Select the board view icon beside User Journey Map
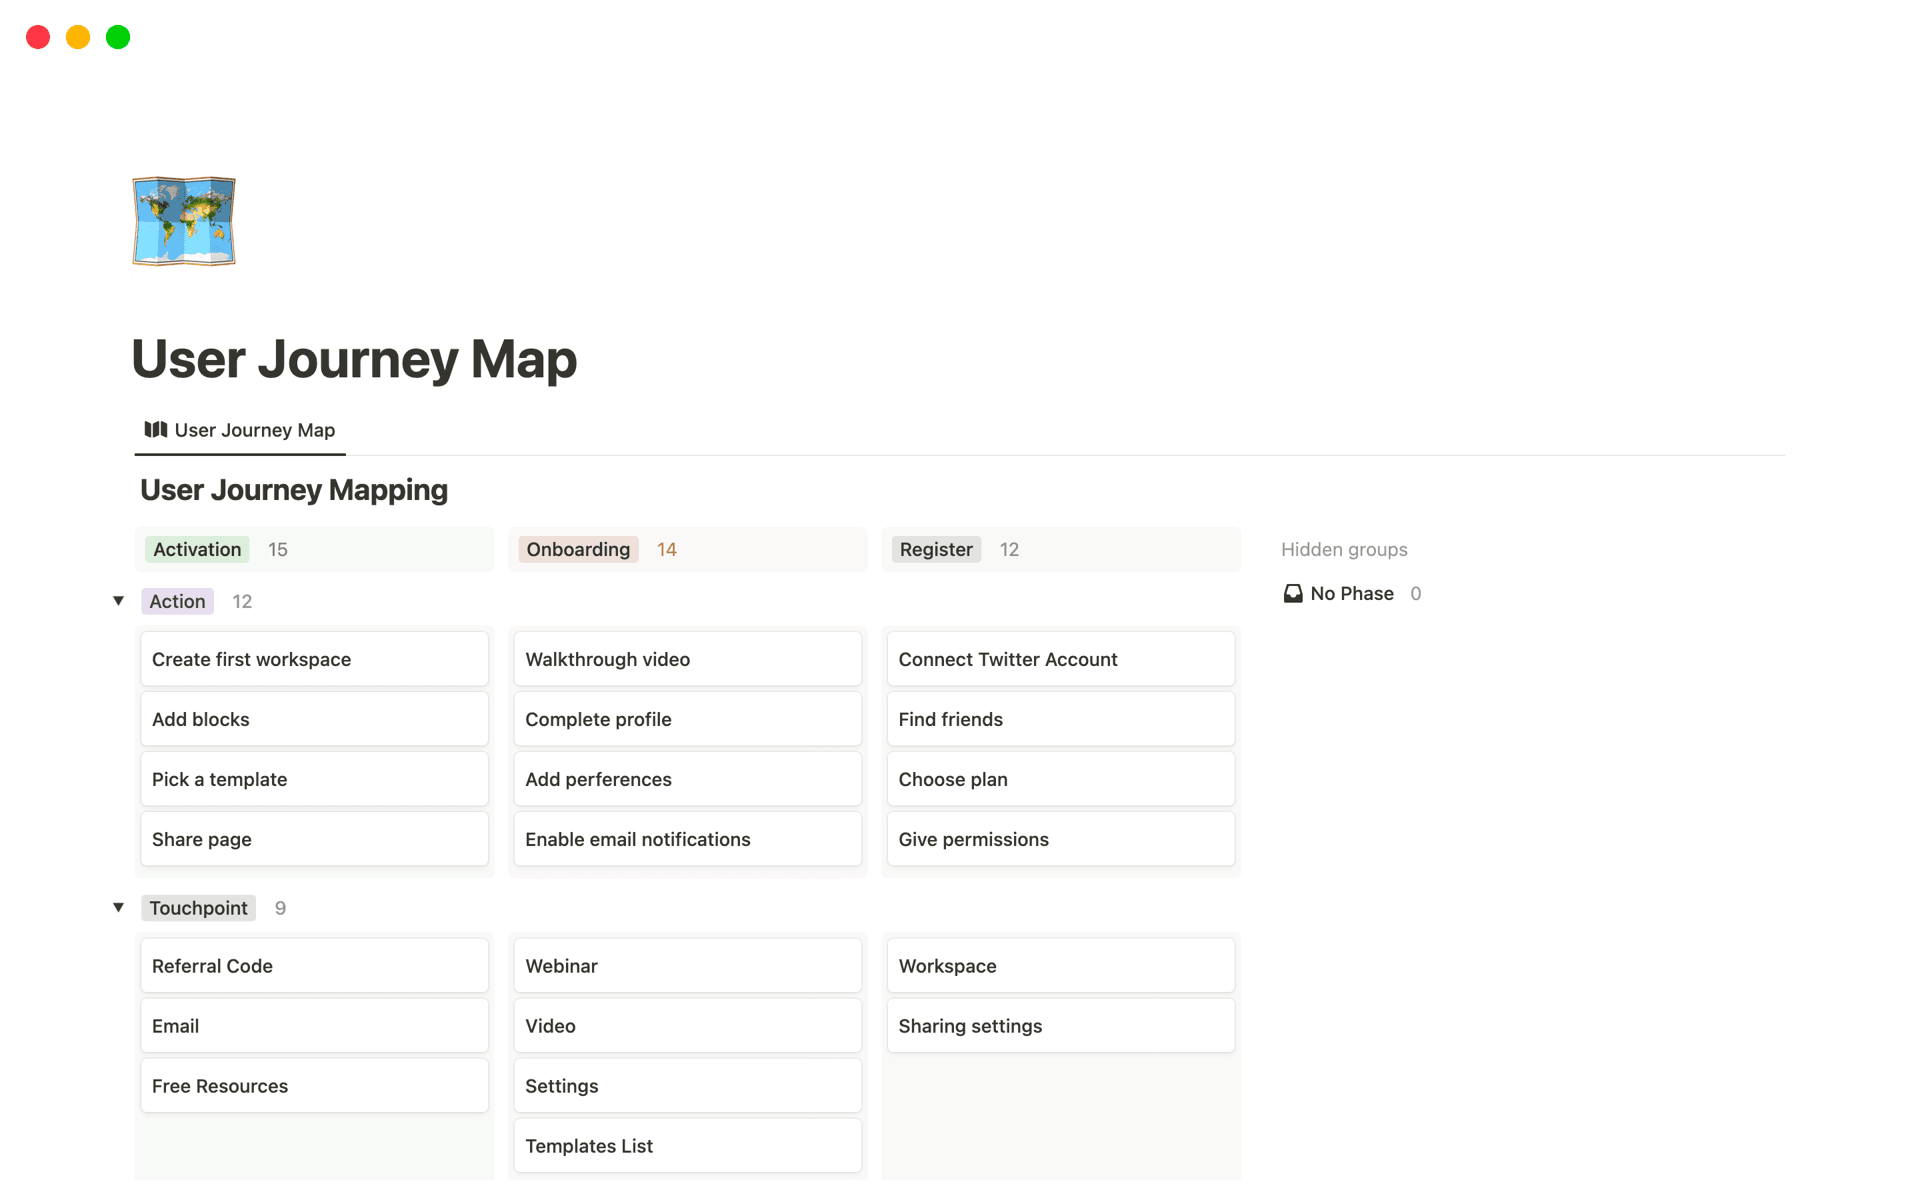 coord(155,429)
